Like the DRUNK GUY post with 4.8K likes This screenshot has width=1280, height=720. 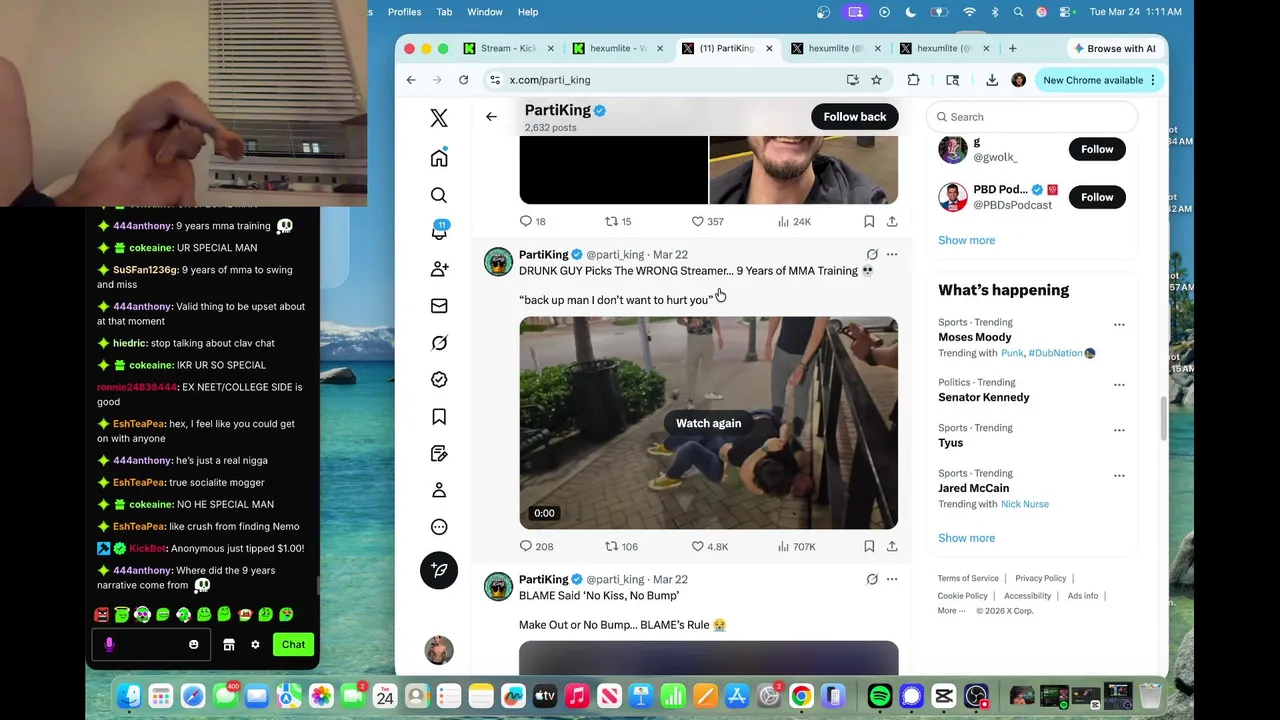pyautogui.click(x=710, y=546)
